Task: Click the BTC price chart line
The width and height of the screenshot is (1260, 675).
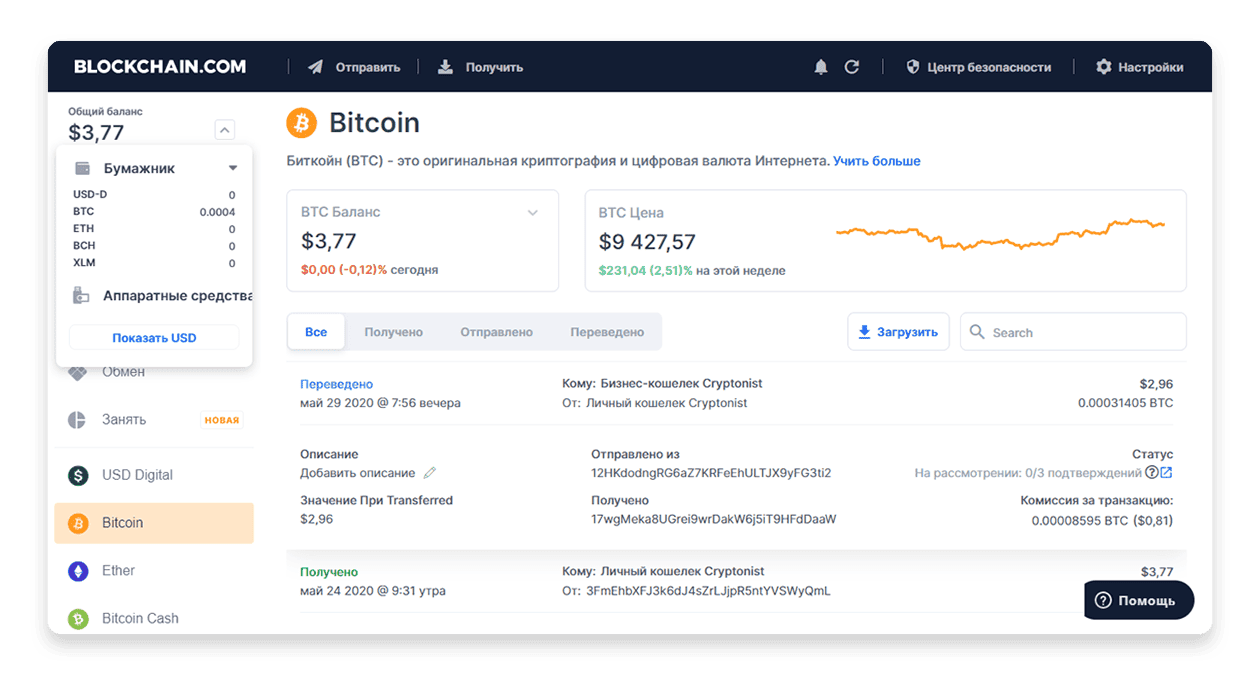Action: (x=1000, y=234)
